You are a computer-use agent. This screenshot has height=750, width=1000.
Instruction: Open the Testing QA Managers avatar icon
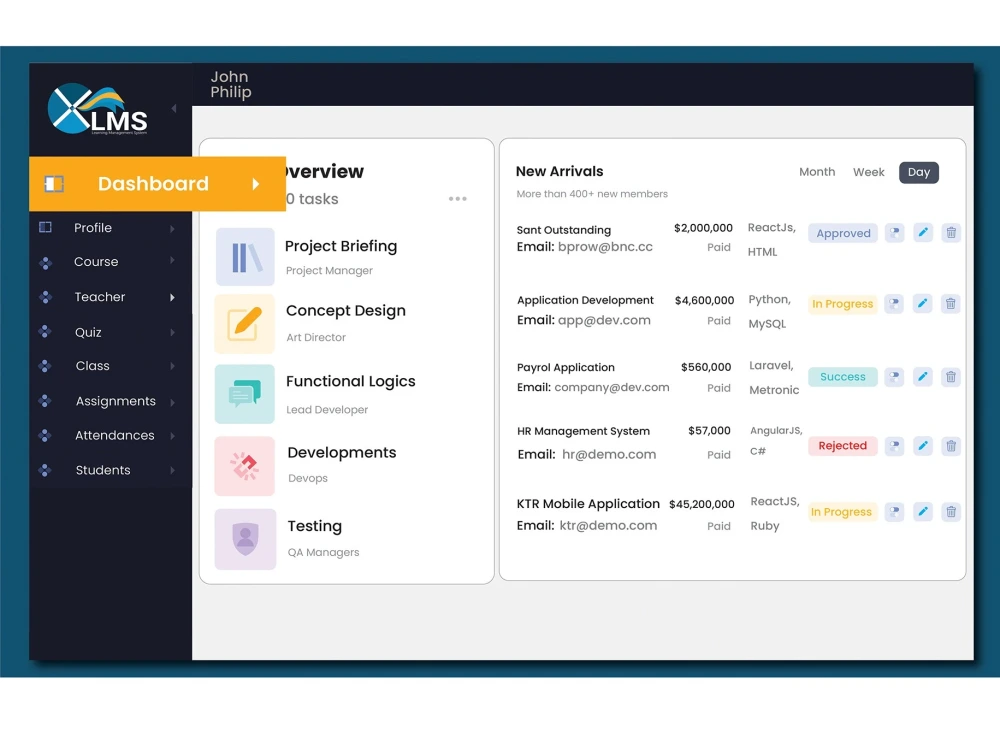point(245,539)
